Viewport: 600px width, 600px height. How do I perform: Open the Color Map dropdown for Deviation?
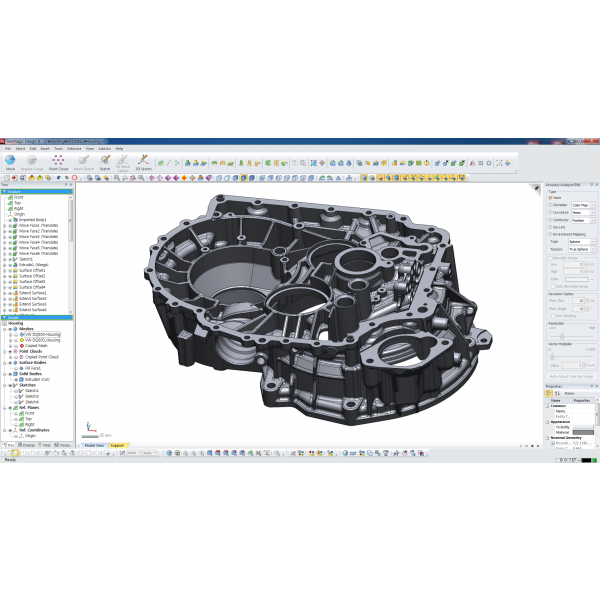point(582,204)
